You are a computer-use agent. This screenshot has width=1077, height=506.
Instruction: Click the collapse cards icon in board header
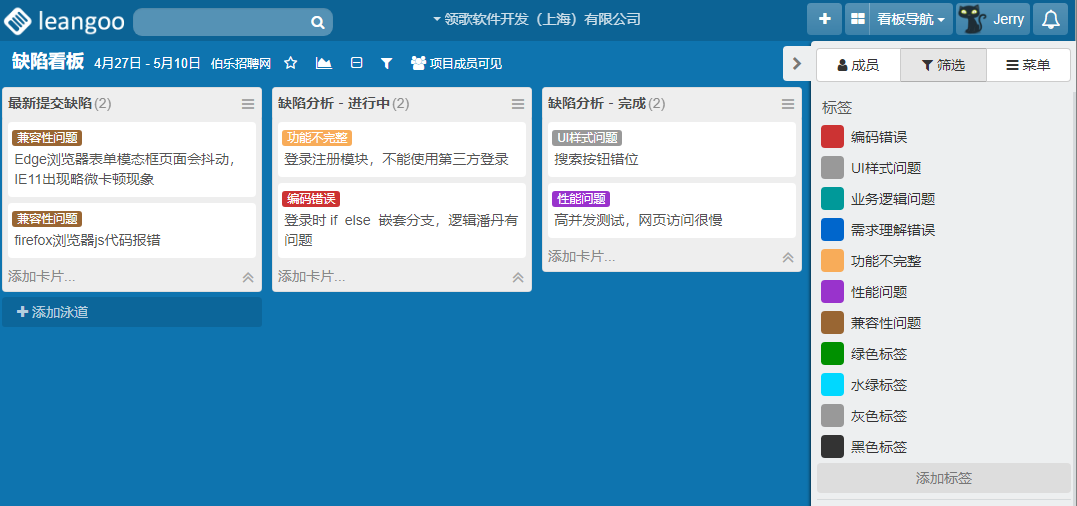click(x=356, y=63)
